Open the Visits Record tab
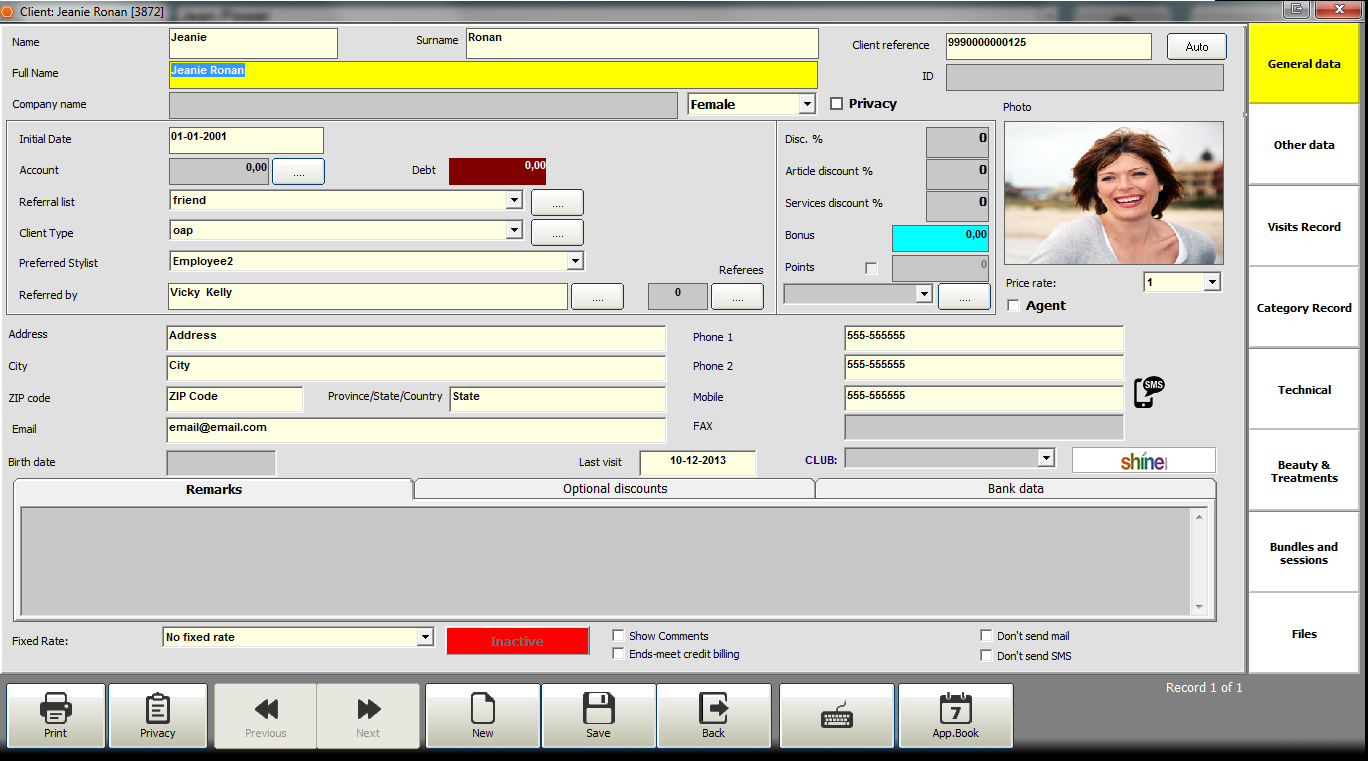The width and height of the screenshot is (1368, 761). click(1303, 227)
